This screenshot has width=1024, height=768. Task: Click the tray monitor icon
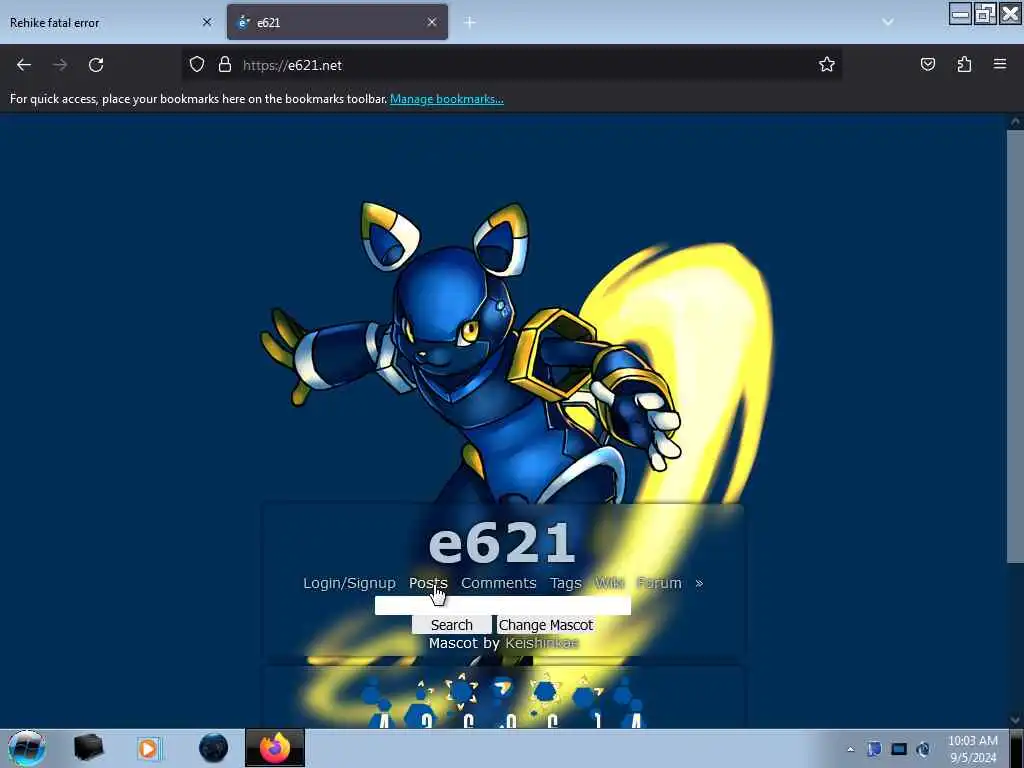pos(899,749)
